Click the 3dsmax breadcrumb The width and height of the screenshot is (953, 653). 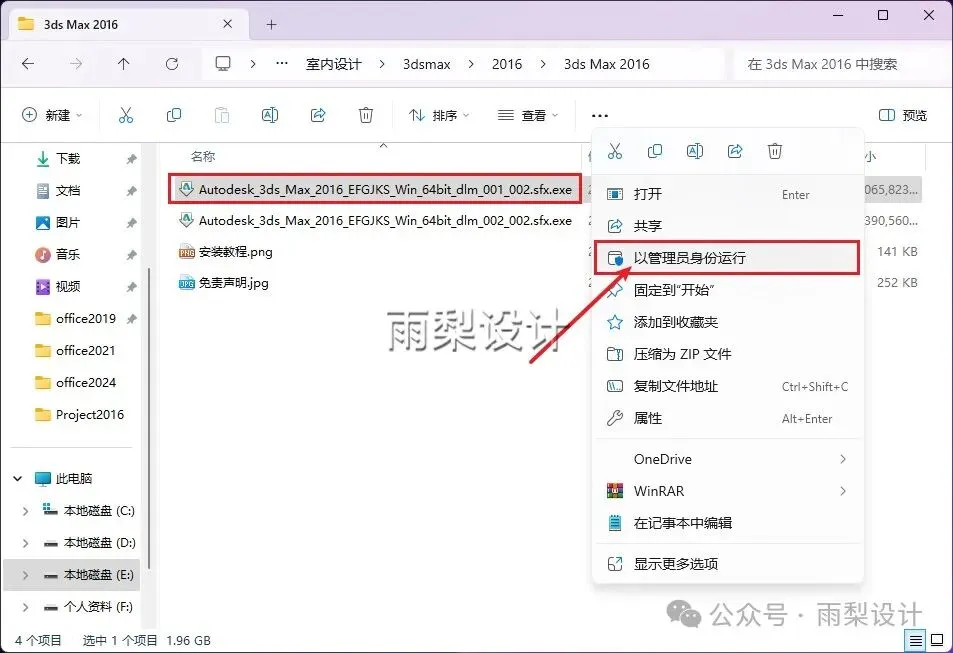coord(427,64)
